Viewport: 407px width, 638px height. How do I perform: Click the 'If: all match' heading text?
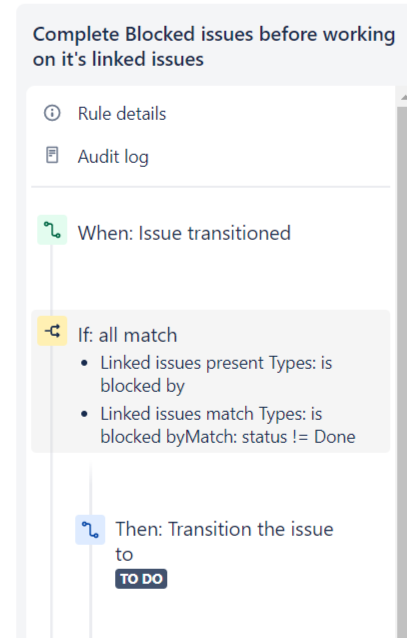pyautogui.click(x=127, y=335)
